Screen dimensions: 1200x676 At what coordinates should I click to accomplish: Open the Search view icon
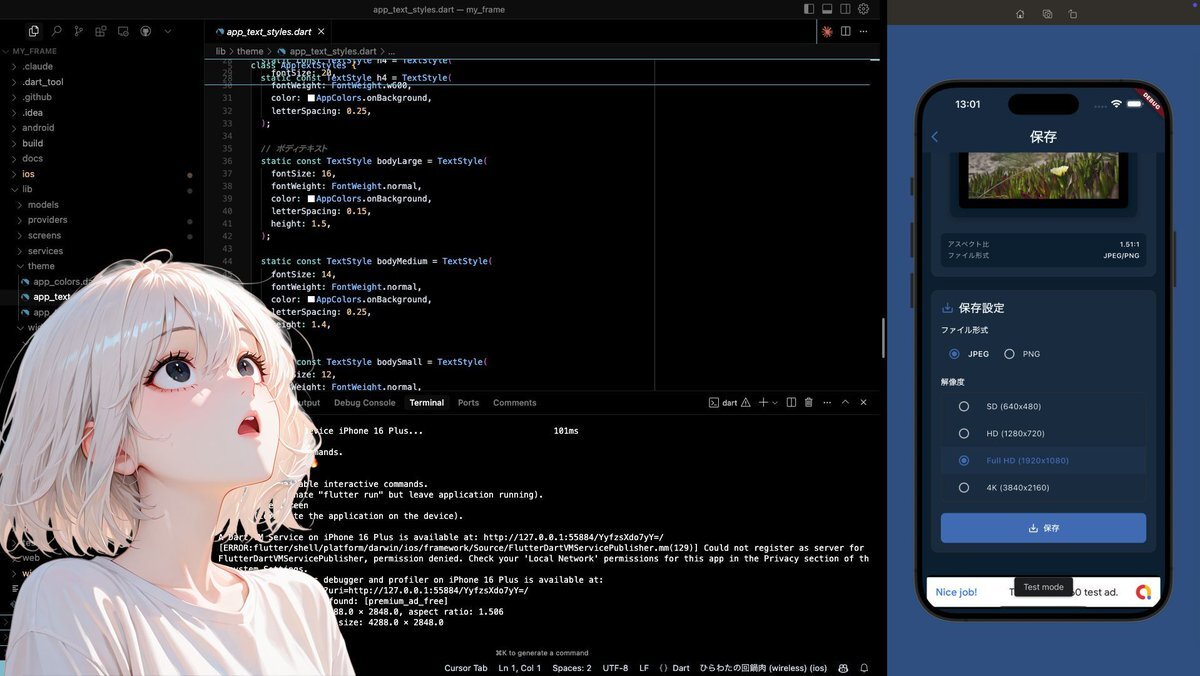56,31
